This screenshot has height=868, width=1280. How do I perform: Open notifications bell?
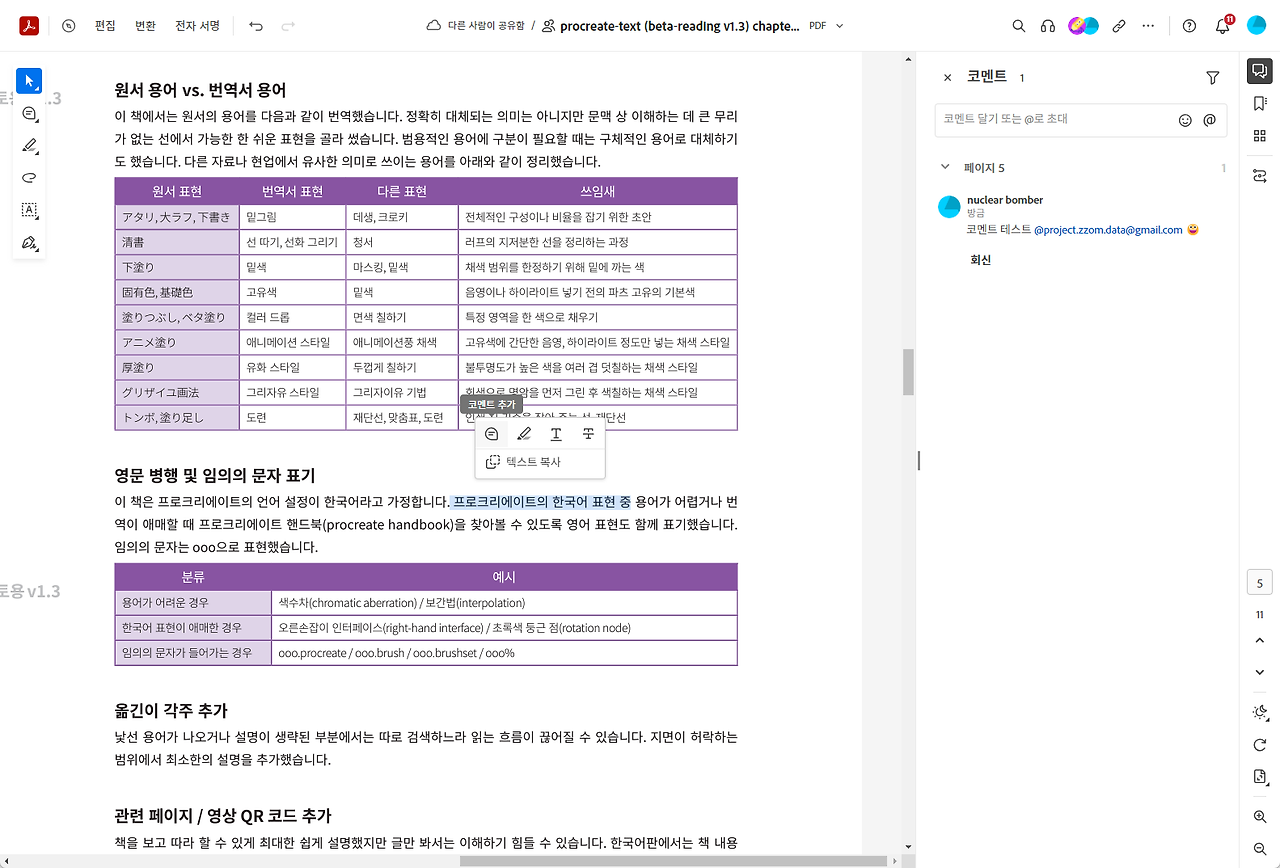click(x=1223, y=26)
